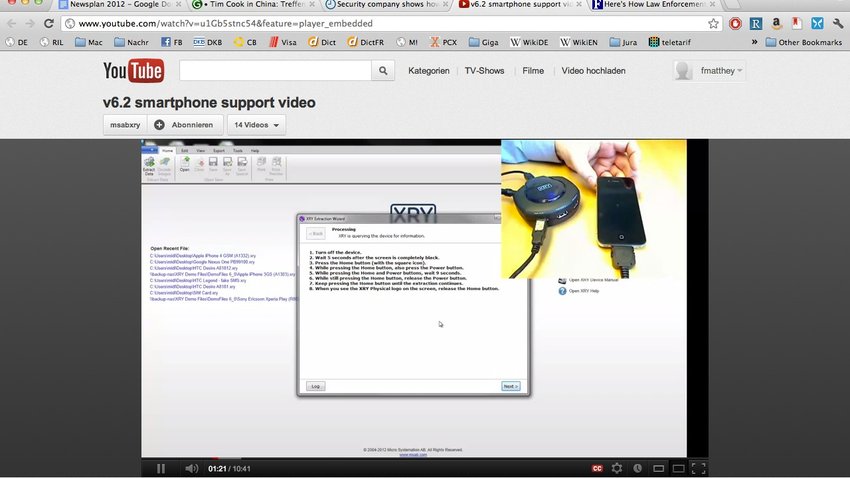Switch to the Here's How Law Enforcement tab
The height and width of the screenshot is (478, 850).
pyautogui.click(x=653, y=5)
